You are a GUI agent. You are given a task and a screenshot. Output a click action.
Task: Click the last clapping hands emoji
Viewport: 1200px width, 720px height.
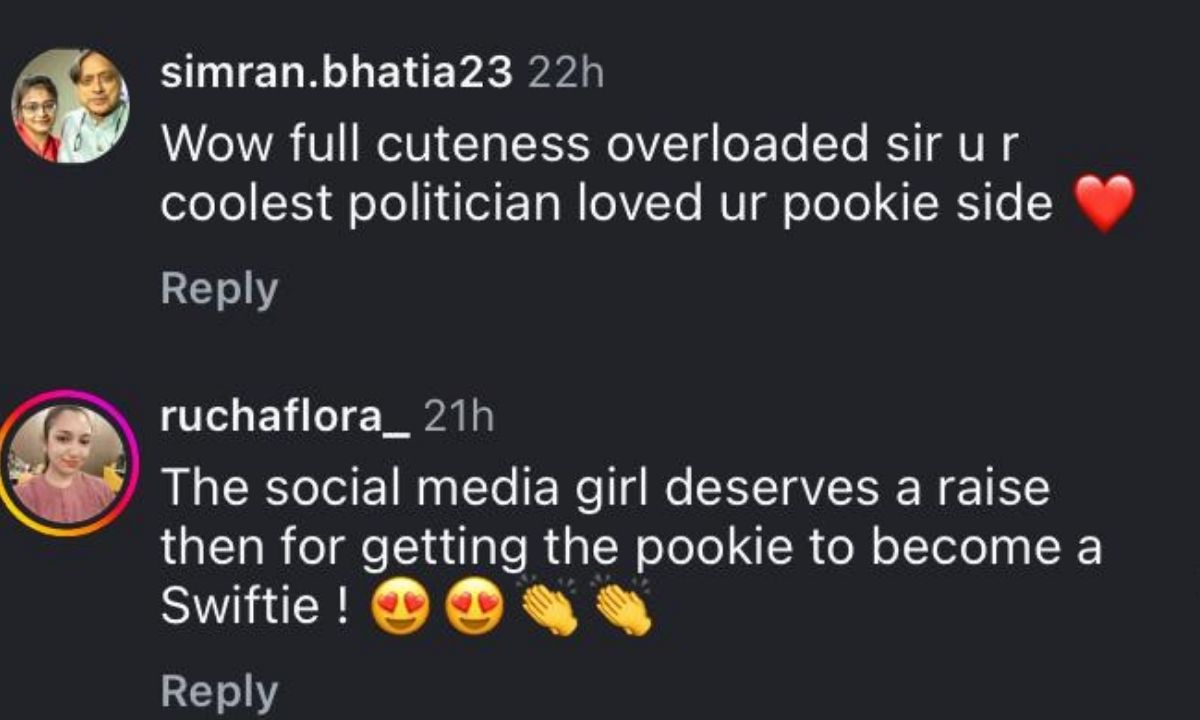click(622, 607)
